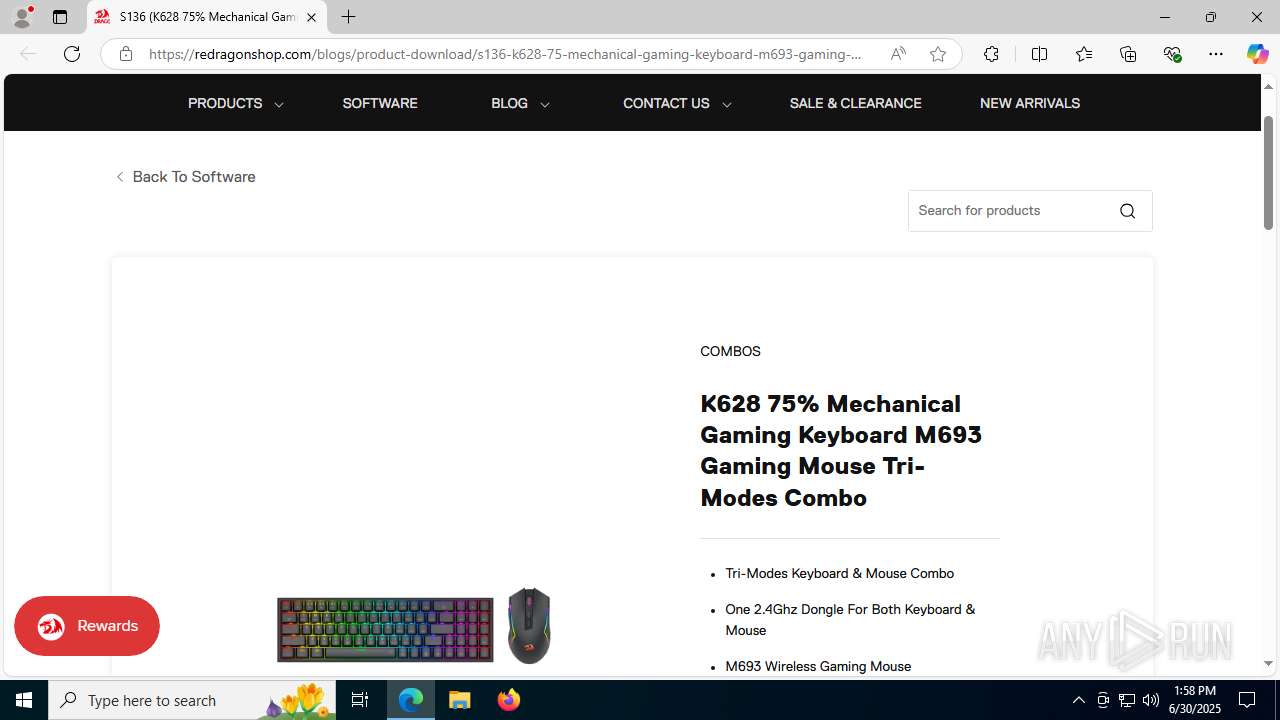Screen dimensions: 1280x720
Task: Open network status tray icon
Action: coord(1127,700)
